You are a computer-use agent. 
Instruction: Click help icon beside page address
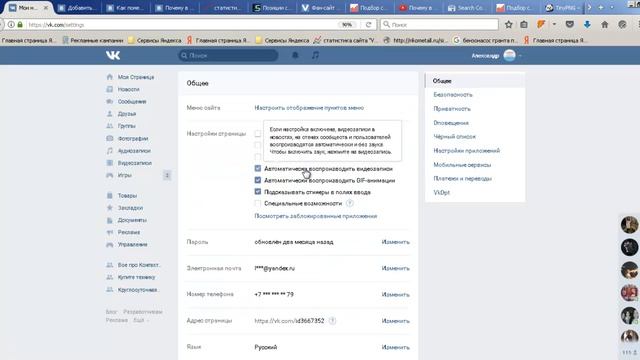pos(332,321)
